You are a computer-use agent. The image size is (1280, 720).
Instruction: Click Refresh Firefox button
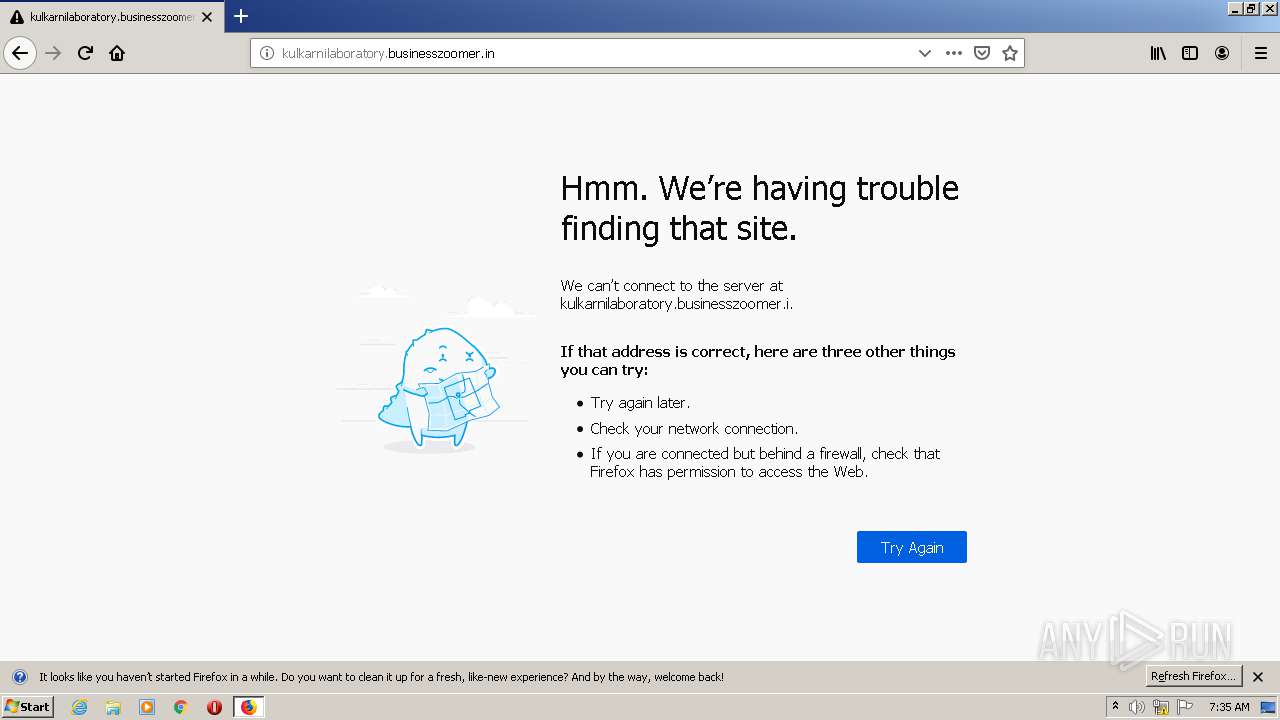tap(1193, 676)
